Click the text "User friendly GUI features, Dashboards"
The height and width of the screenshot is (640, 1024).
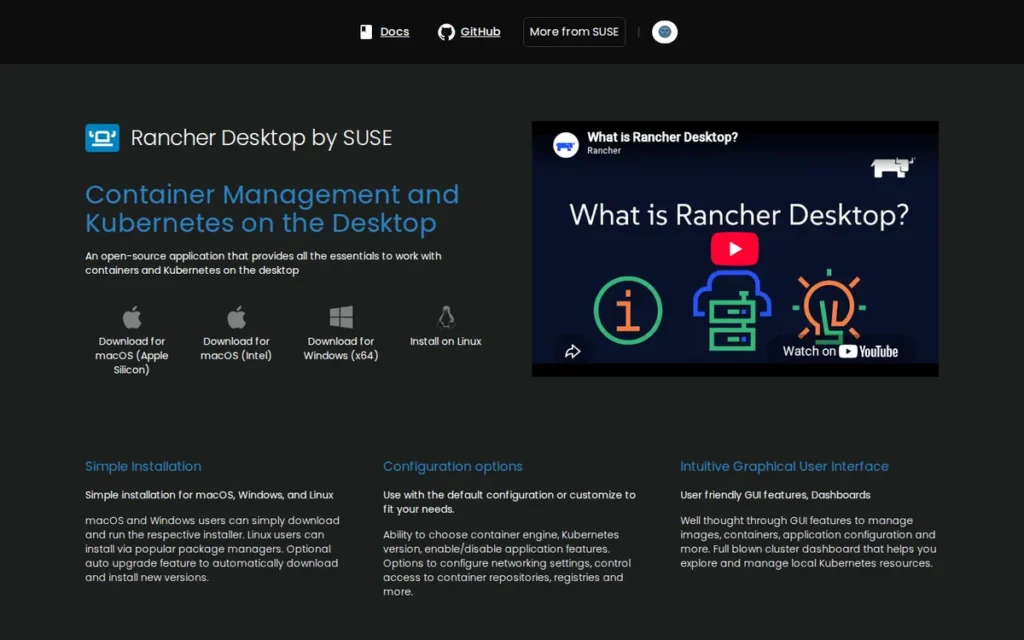point(775,495)
